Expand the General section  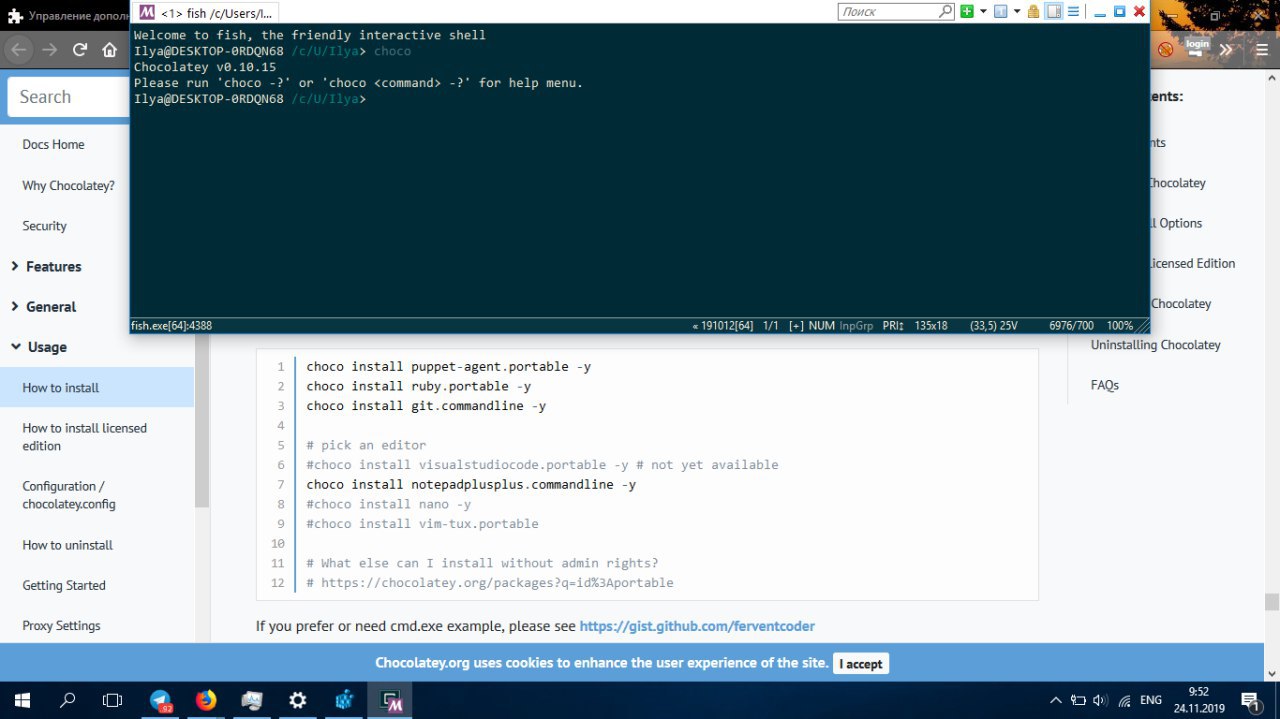click(43, 307)
